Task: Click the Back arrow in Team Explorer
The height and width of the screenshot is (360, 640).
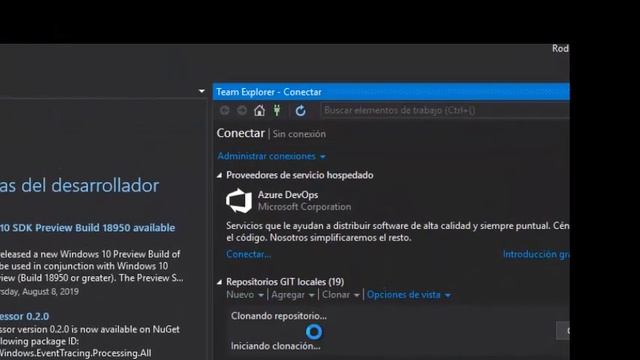Action: point(224,111)
